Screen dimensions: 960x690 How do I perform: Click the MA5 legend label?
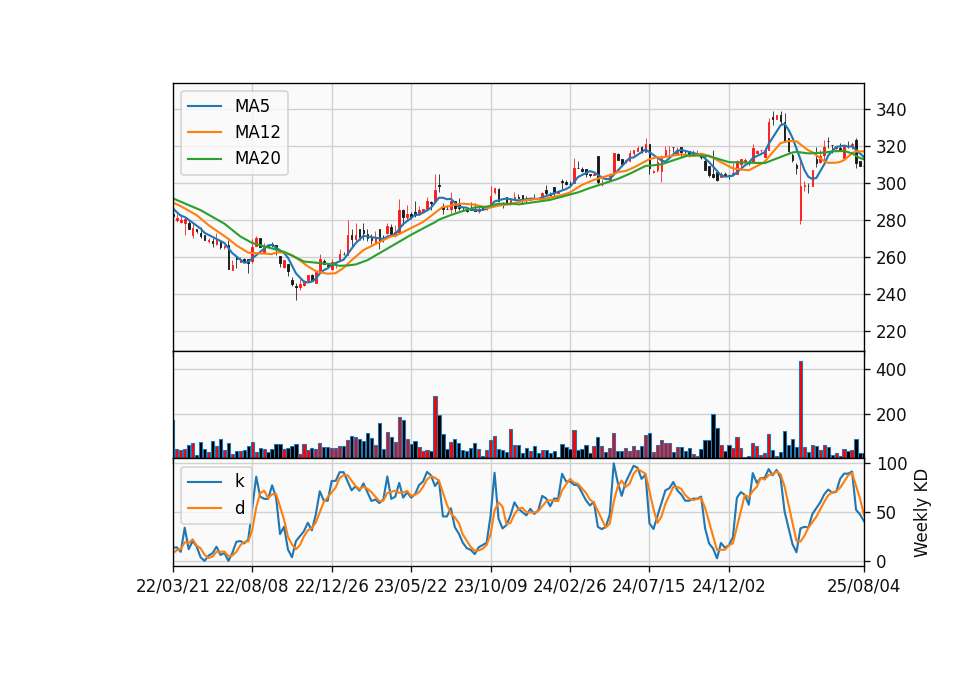(252, 106)
